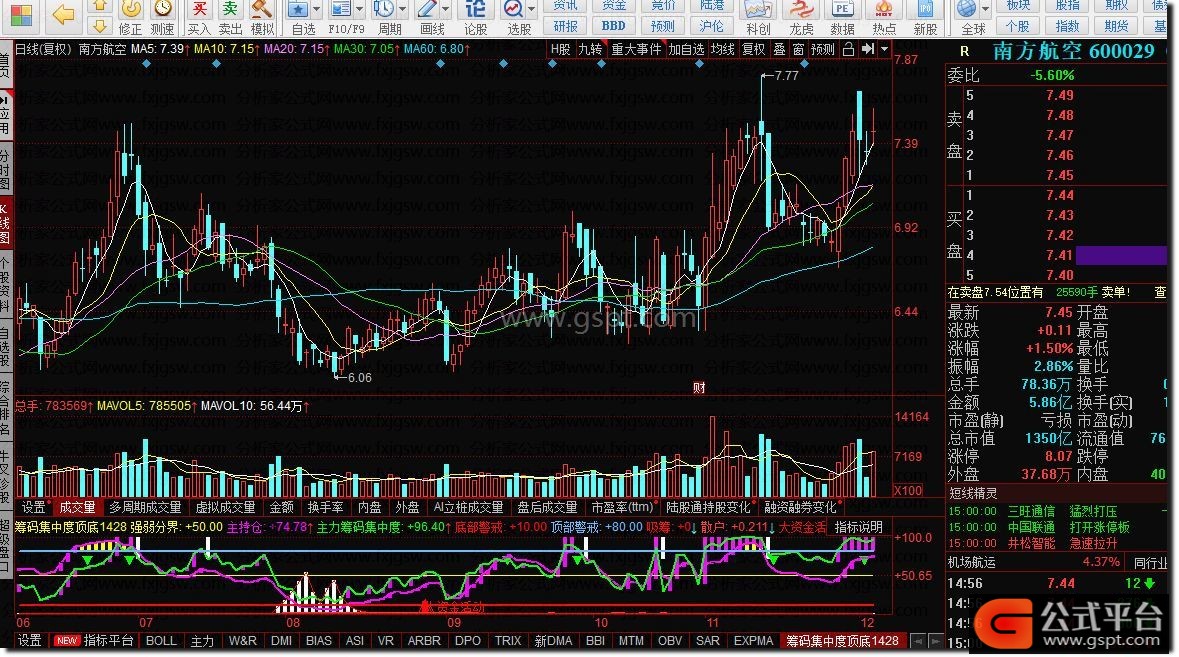
Task: Toggle the 窗 multi-window option
Action: click(x=798, y=50)
